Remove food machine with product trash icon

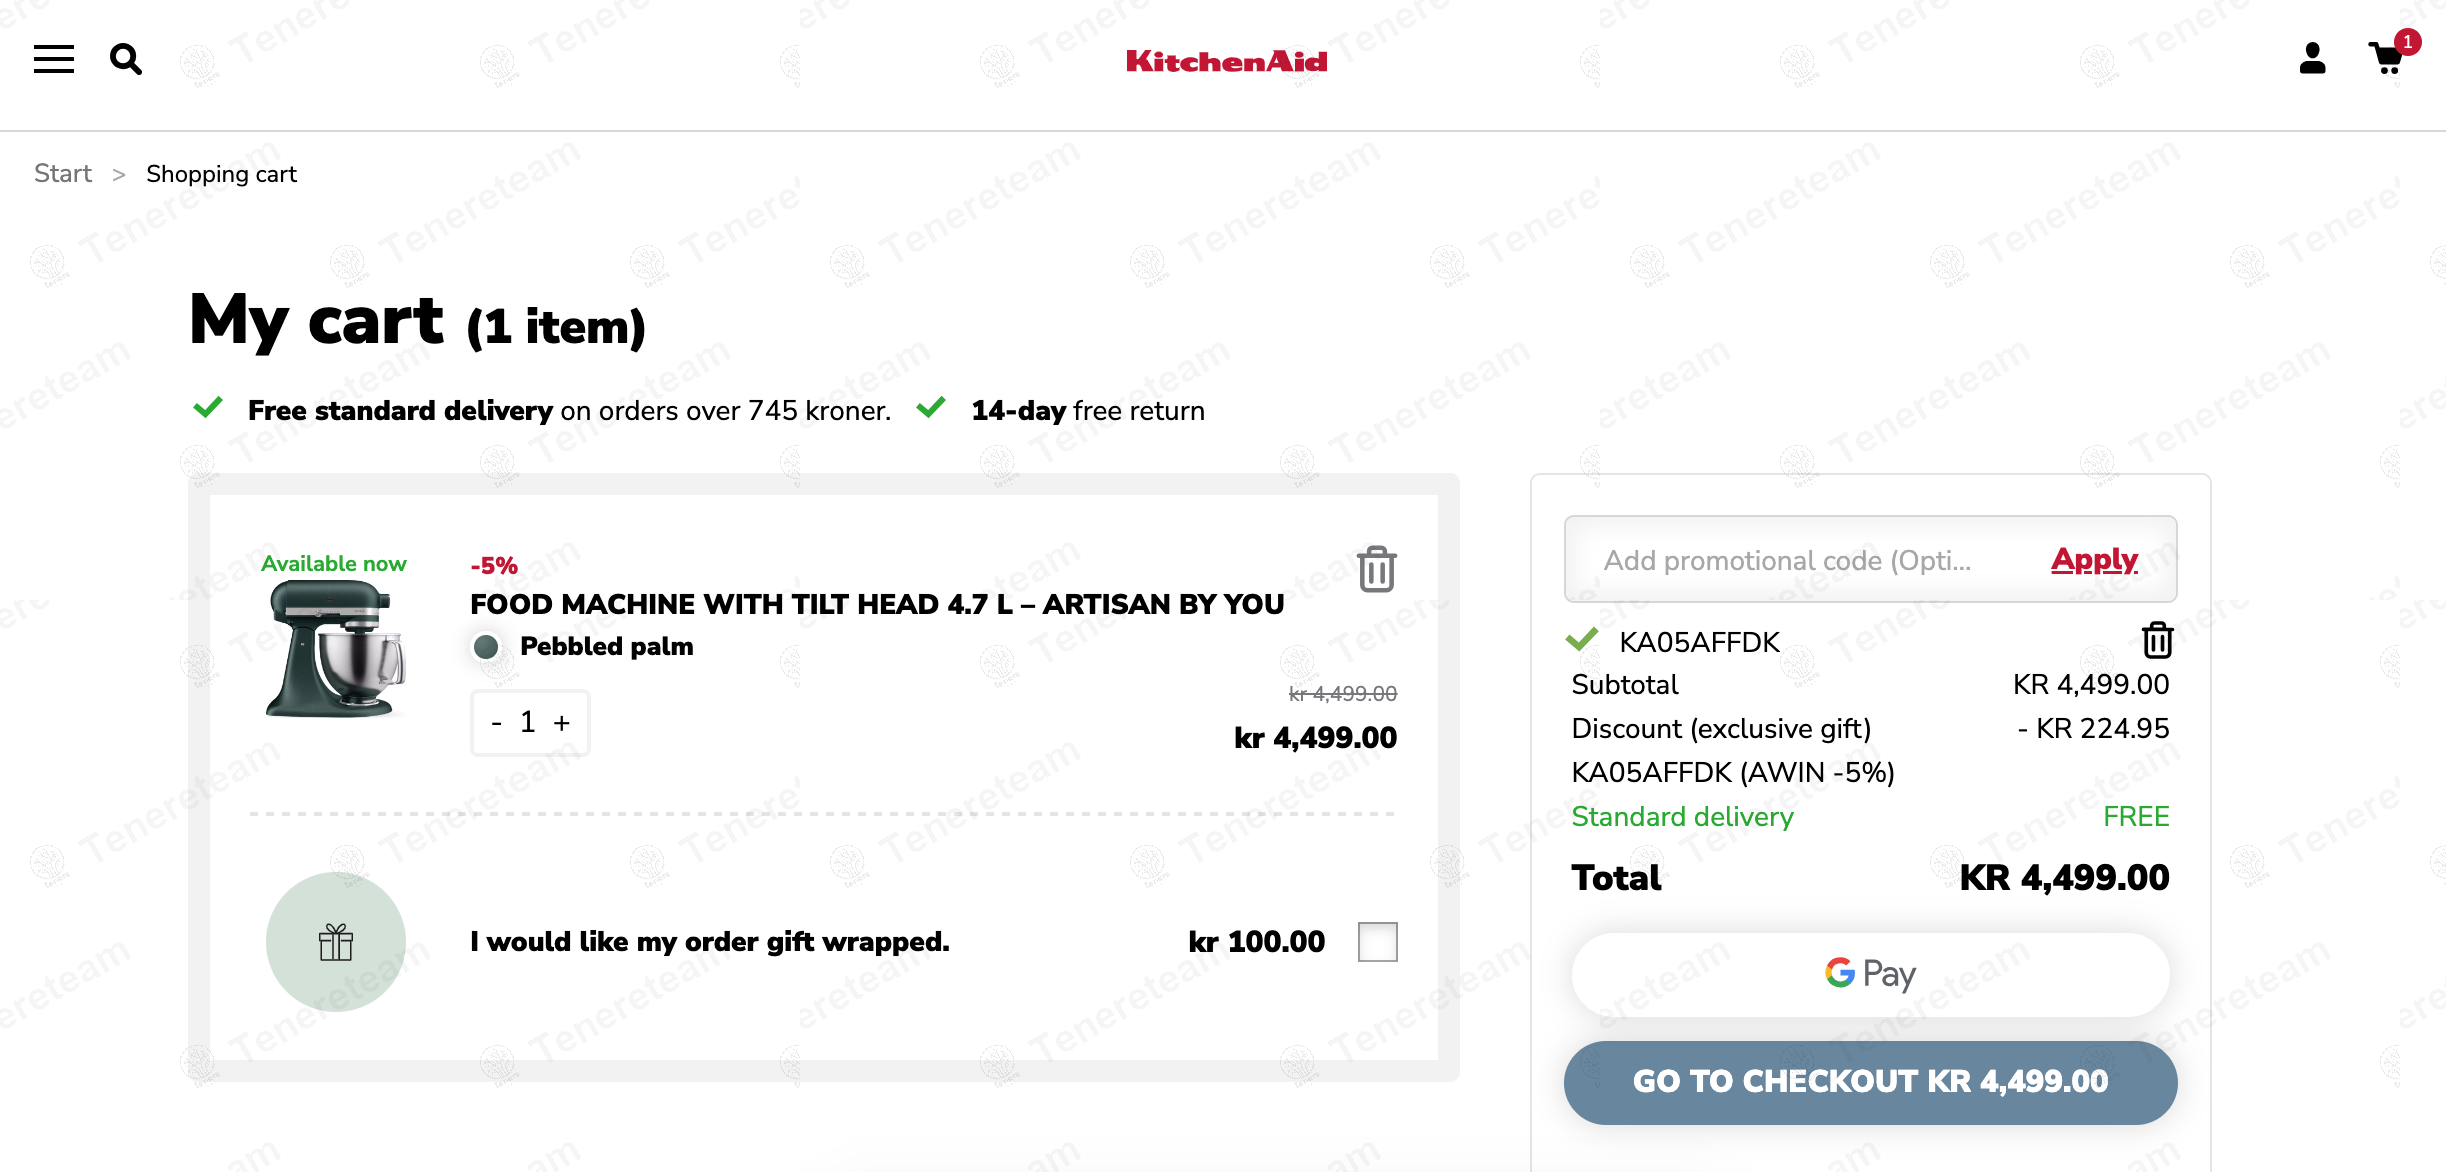(x=1377, y=569)
